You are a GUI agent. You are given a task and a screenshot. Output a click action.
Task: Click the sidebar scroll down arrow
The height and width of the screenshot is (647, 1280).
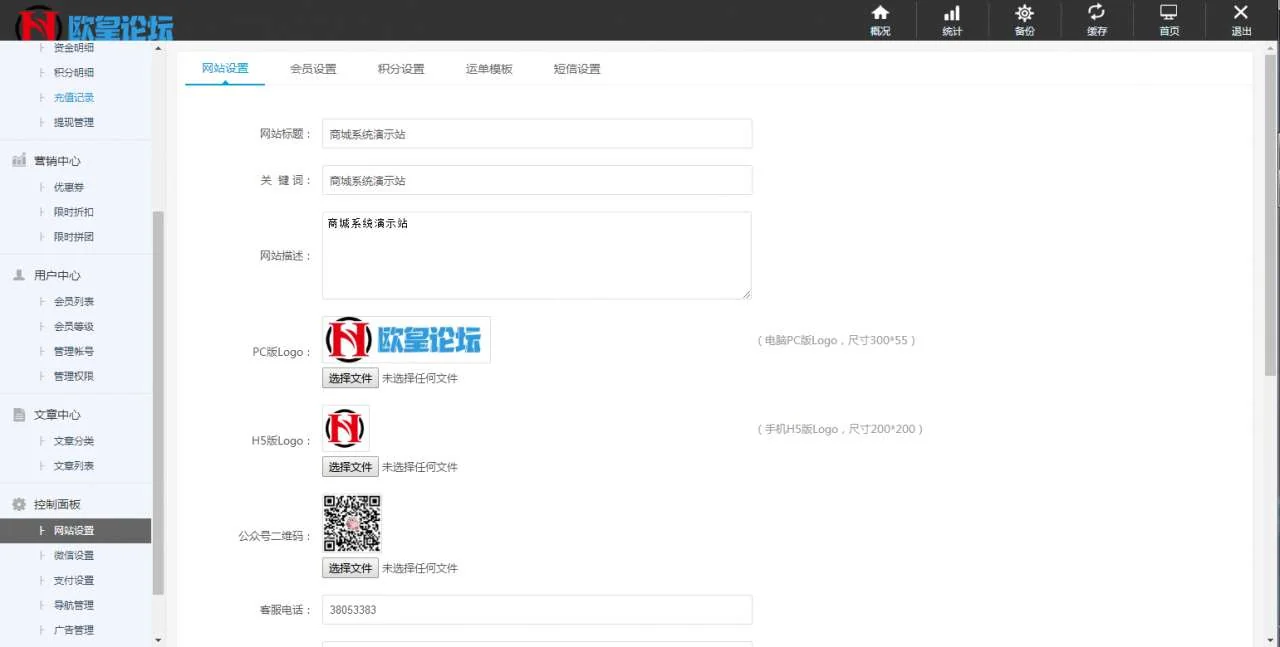(x=158, y=639)
